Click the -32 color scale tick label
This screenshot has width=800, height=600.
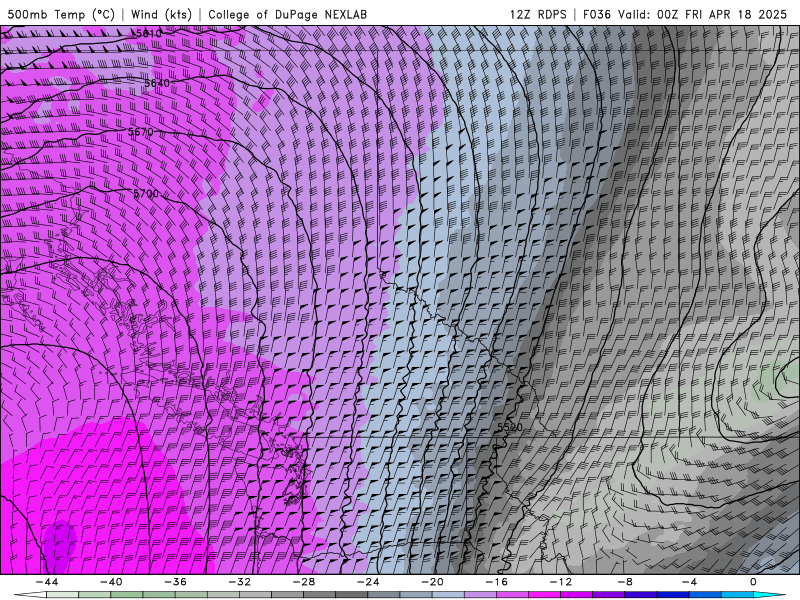240,582
